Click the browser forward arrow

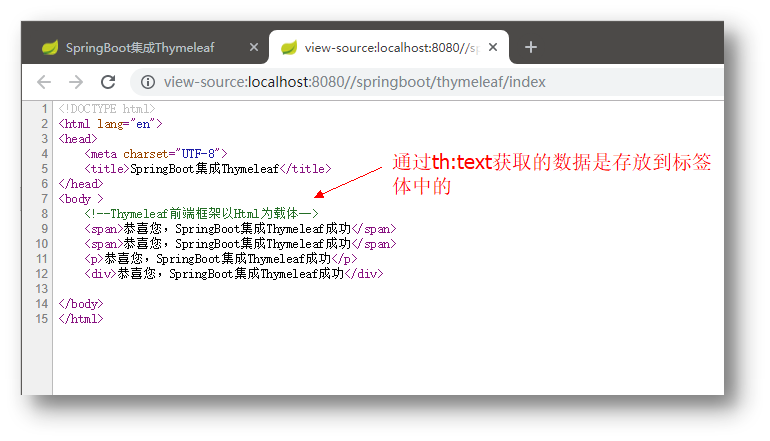76,82
